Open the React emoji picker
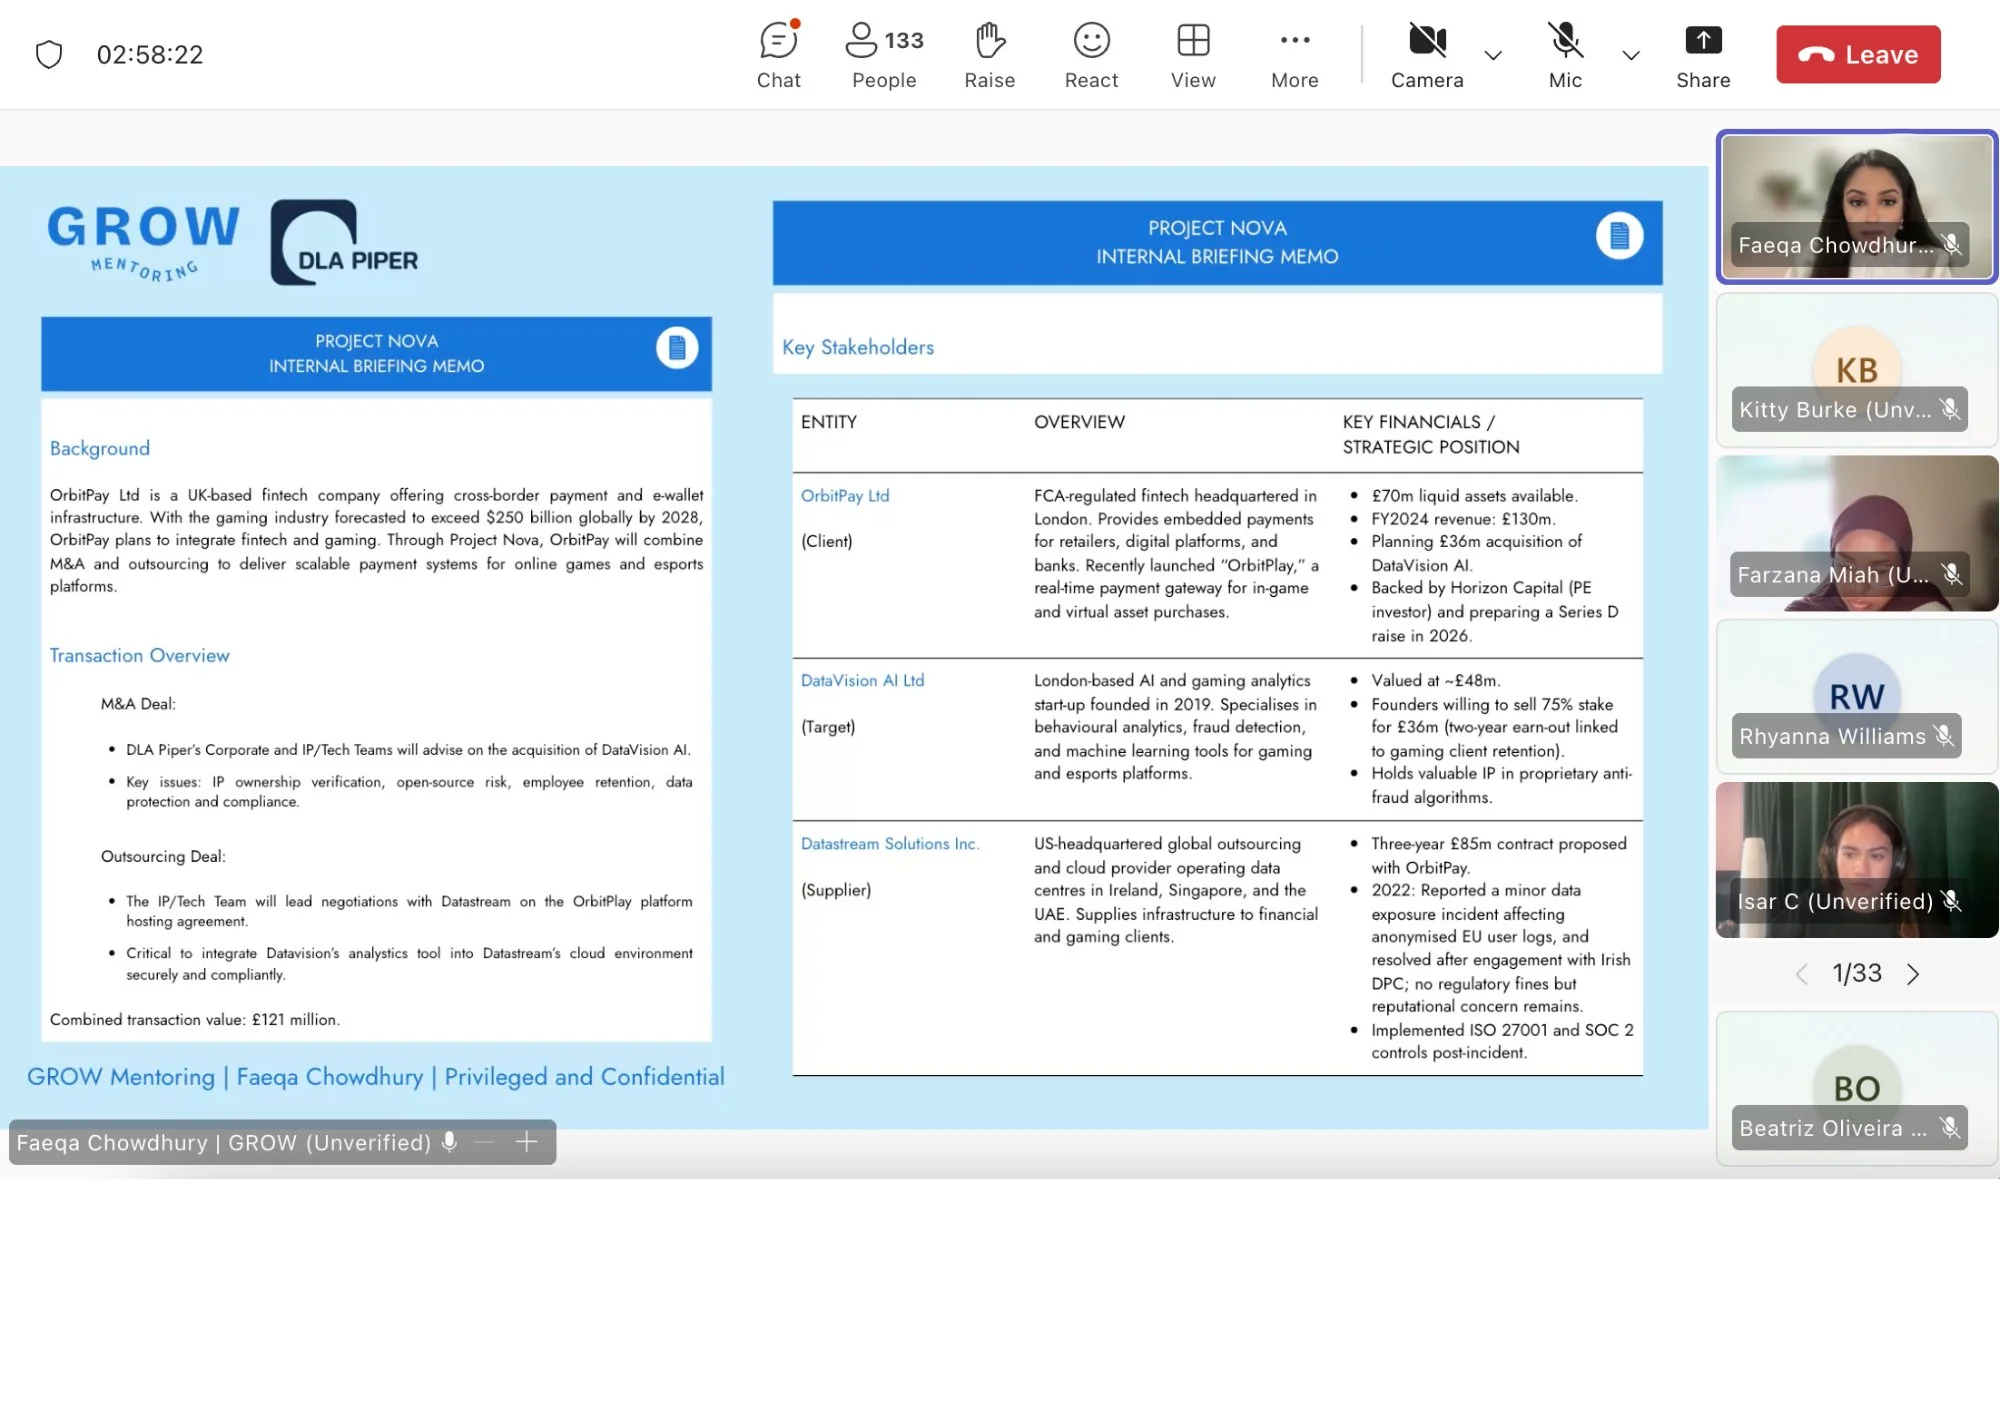This screenshot has width=2000, height=1414. click(1091, 55)
